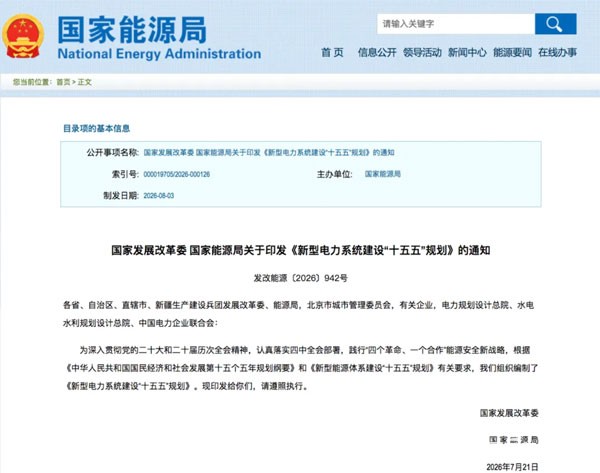Focus the keyword search input field
Viewport: 600px width, 473px height.
(456, 24)
